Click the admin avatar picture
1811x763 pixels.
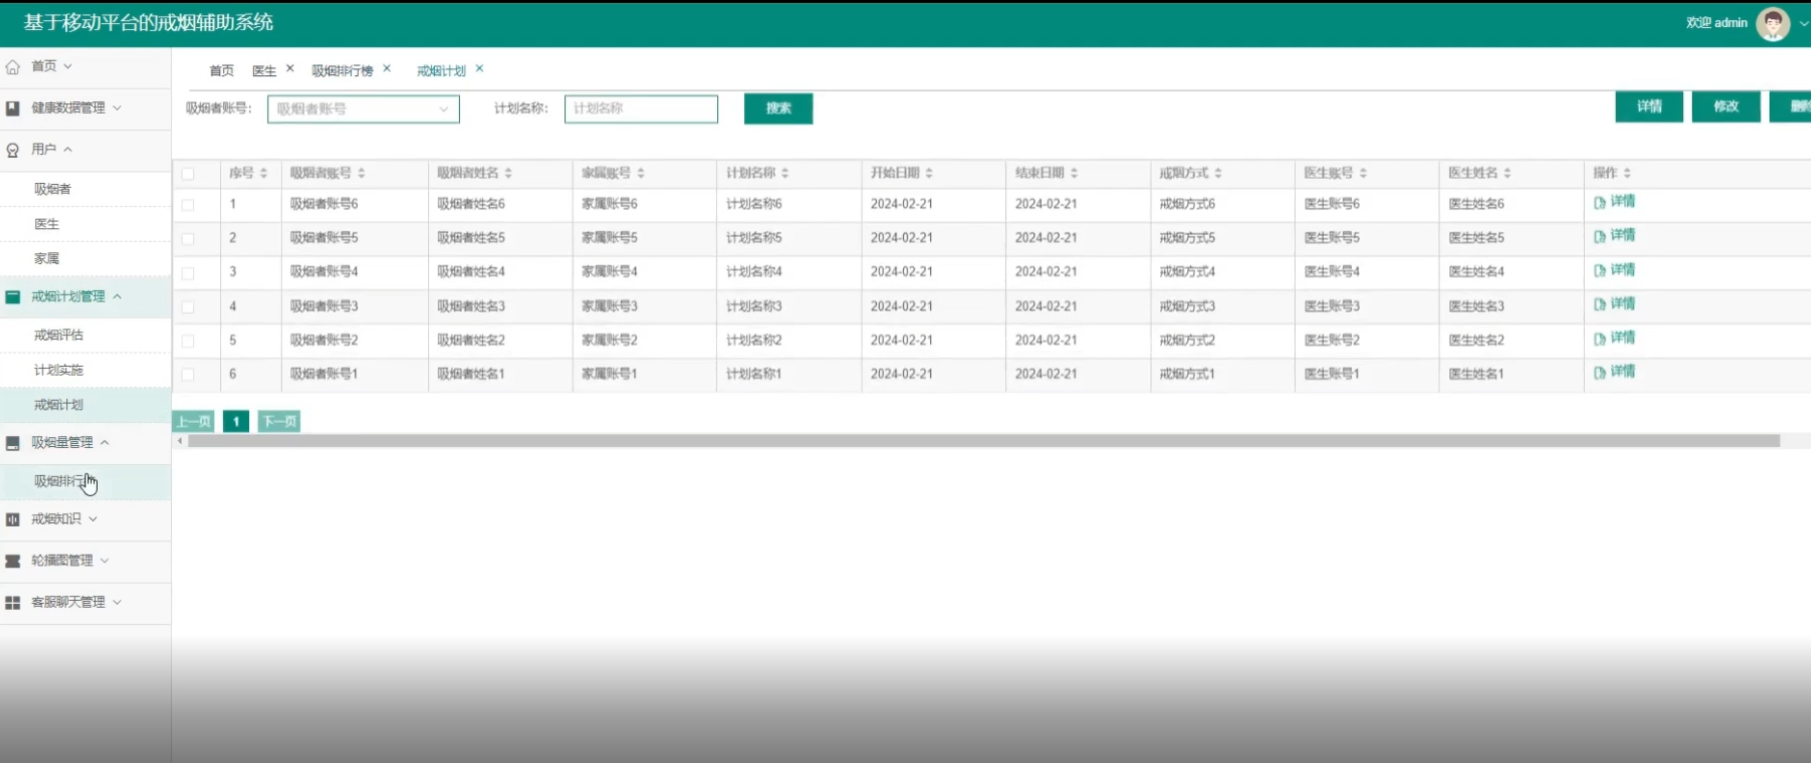click(1772, 23)
